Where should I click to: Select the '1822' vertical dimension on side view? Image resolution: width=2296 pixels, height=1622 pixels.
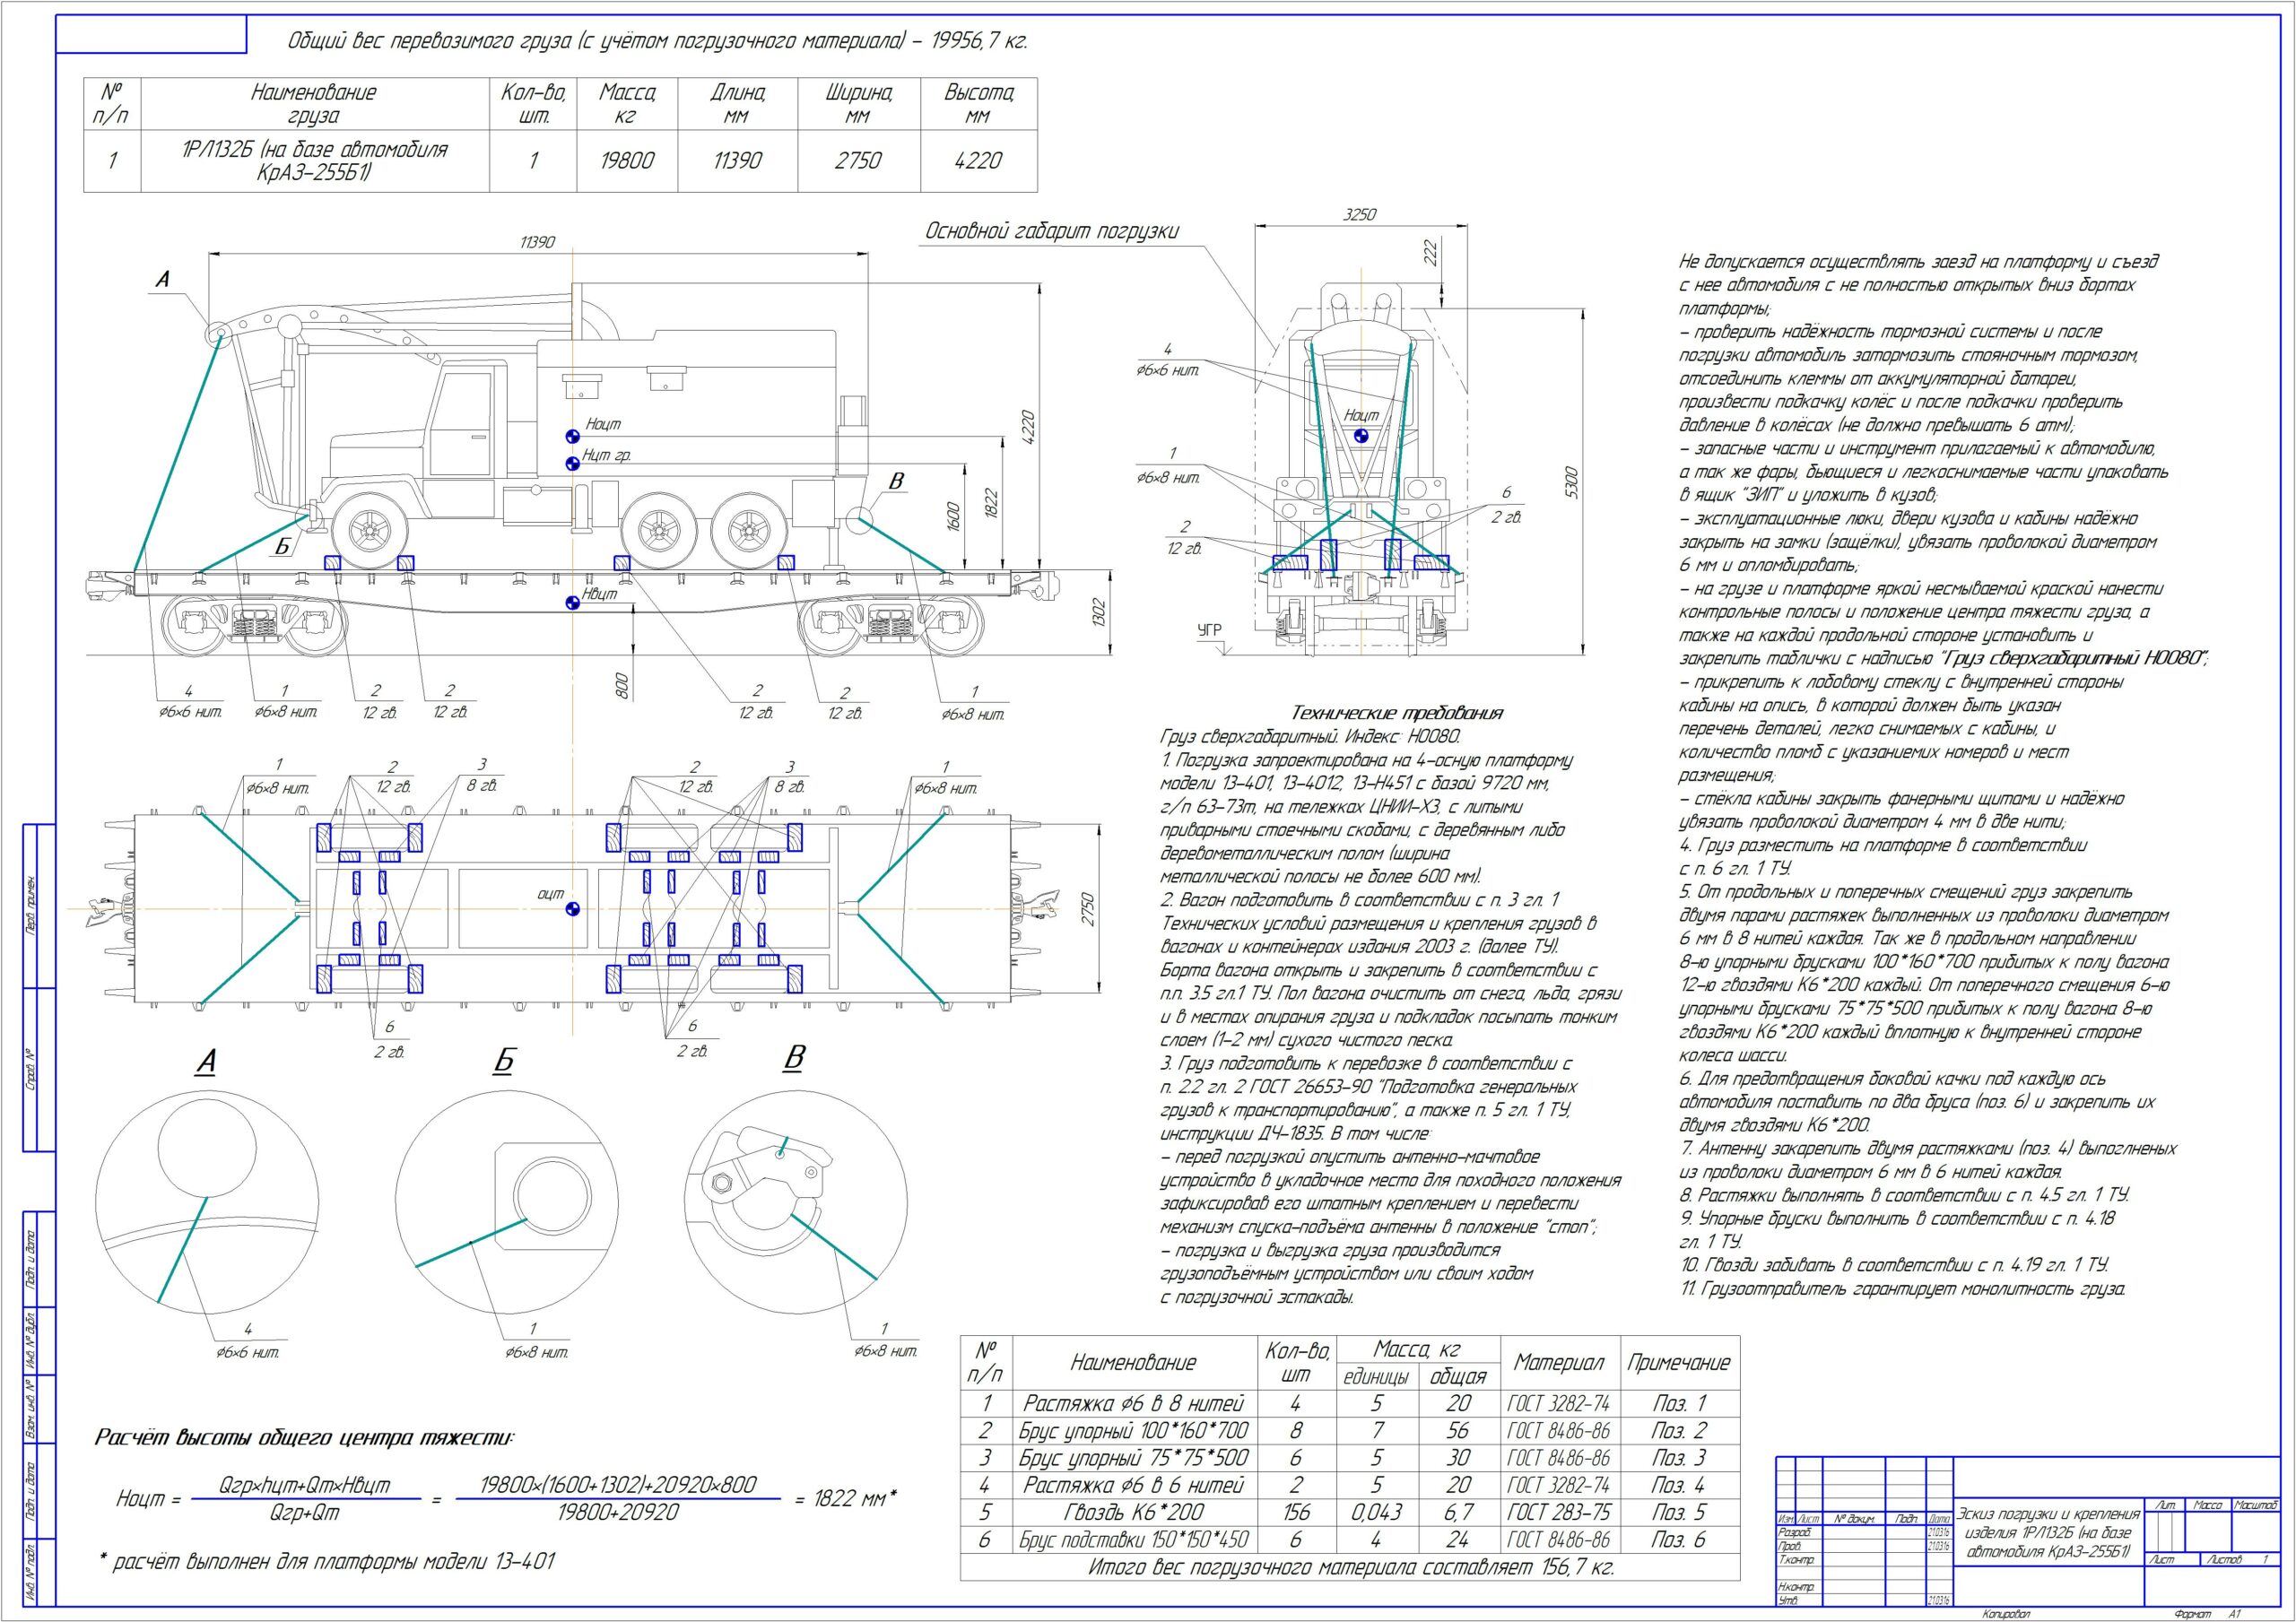click(990, 504)
